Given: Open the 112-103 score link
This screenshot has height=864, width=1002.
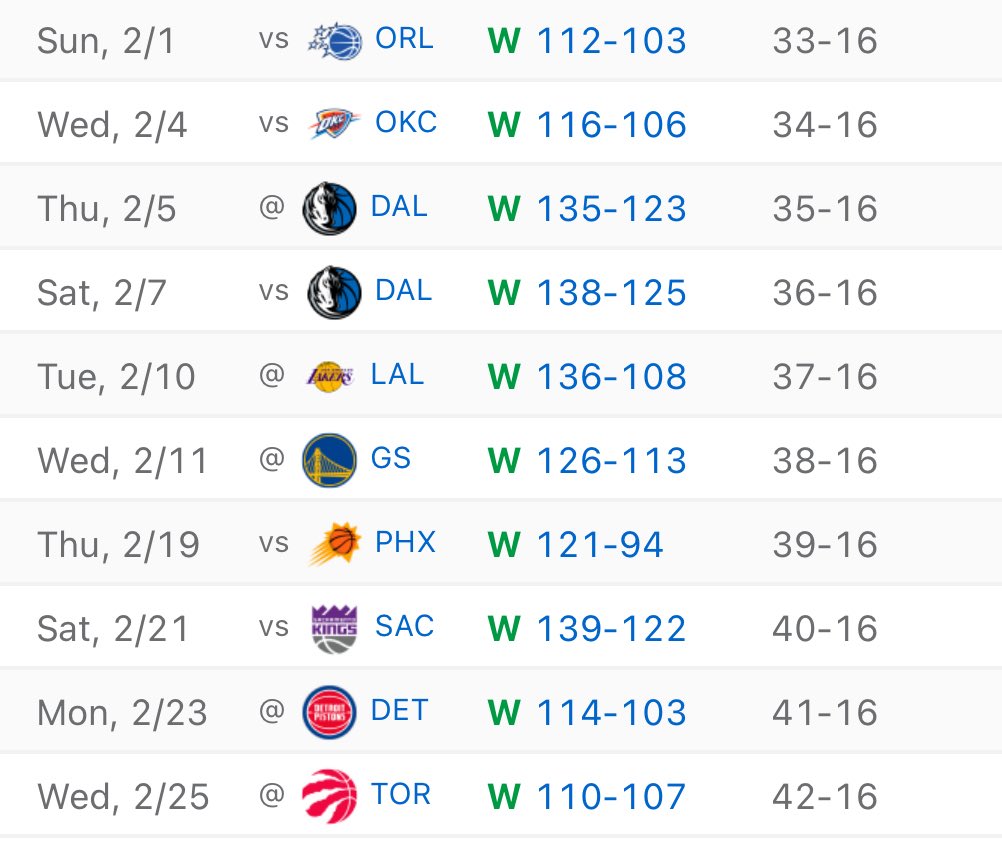Looking at the screenshot, I should (x=611, y=41).
